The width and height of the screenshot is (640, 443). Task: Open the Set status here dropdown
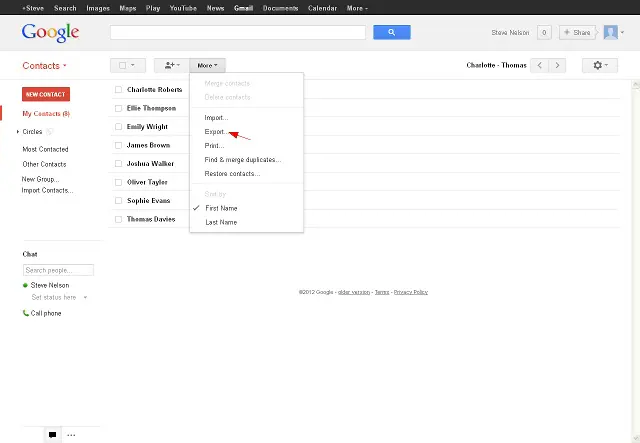[85, 297]
